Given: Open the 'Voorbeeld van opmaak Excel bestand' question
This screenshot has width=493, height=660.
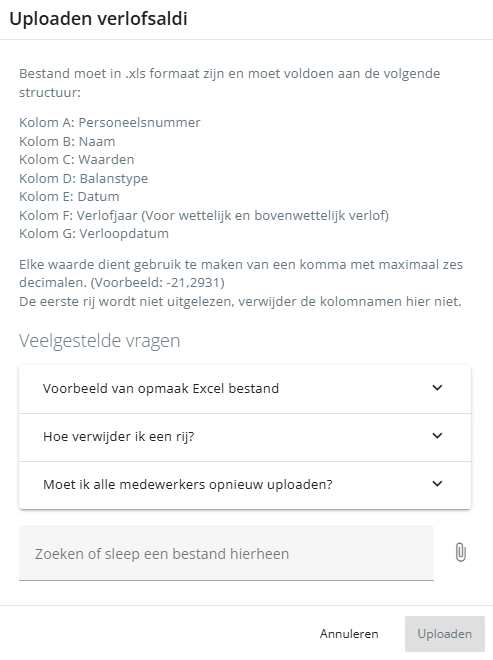Looking at the screenshot, I should [245, 389].
